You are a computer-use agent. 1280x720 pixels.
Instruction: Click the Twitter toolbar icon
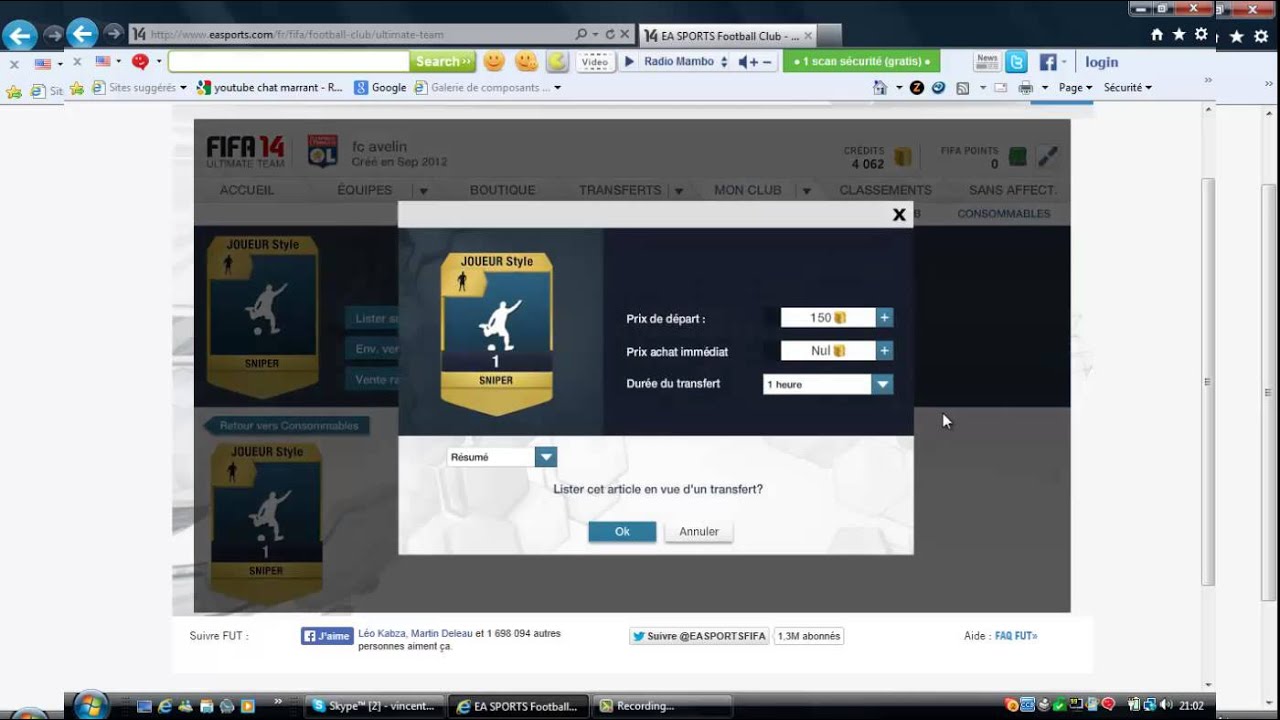[x=1016, y=62]
